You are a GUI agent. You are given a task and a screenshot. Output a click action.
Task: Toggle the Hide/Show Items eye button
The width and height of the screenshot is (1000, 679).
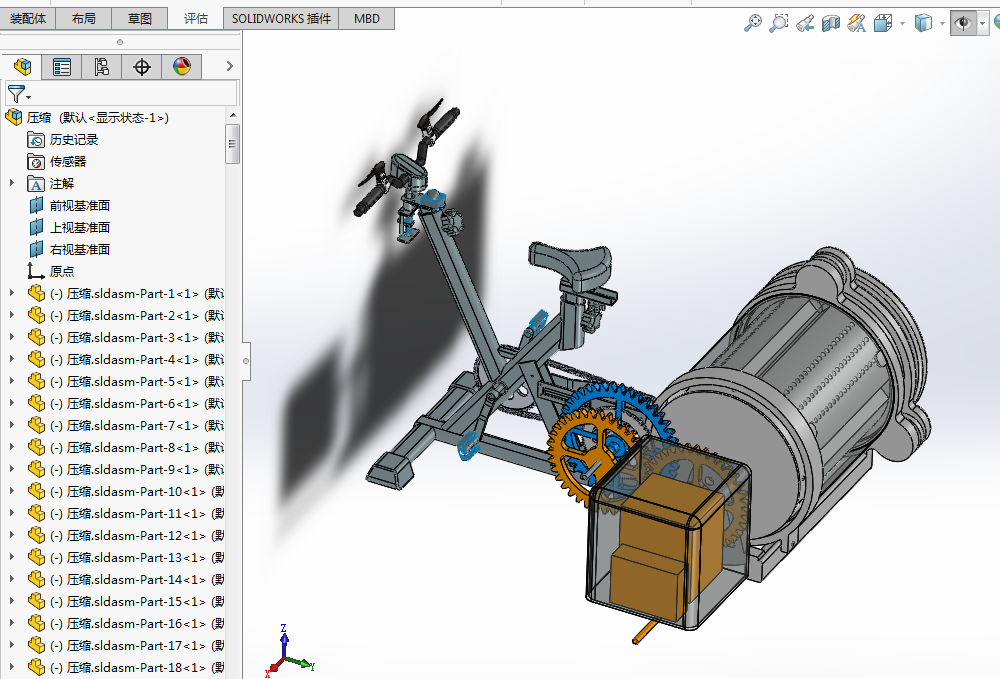click(963, 23)
